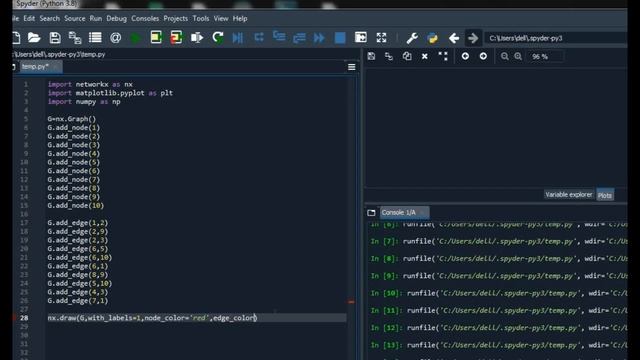Viewport: 640px width, 360px height.
Task: Click the nx.draw line at line 28
Action: pos(152,318)
